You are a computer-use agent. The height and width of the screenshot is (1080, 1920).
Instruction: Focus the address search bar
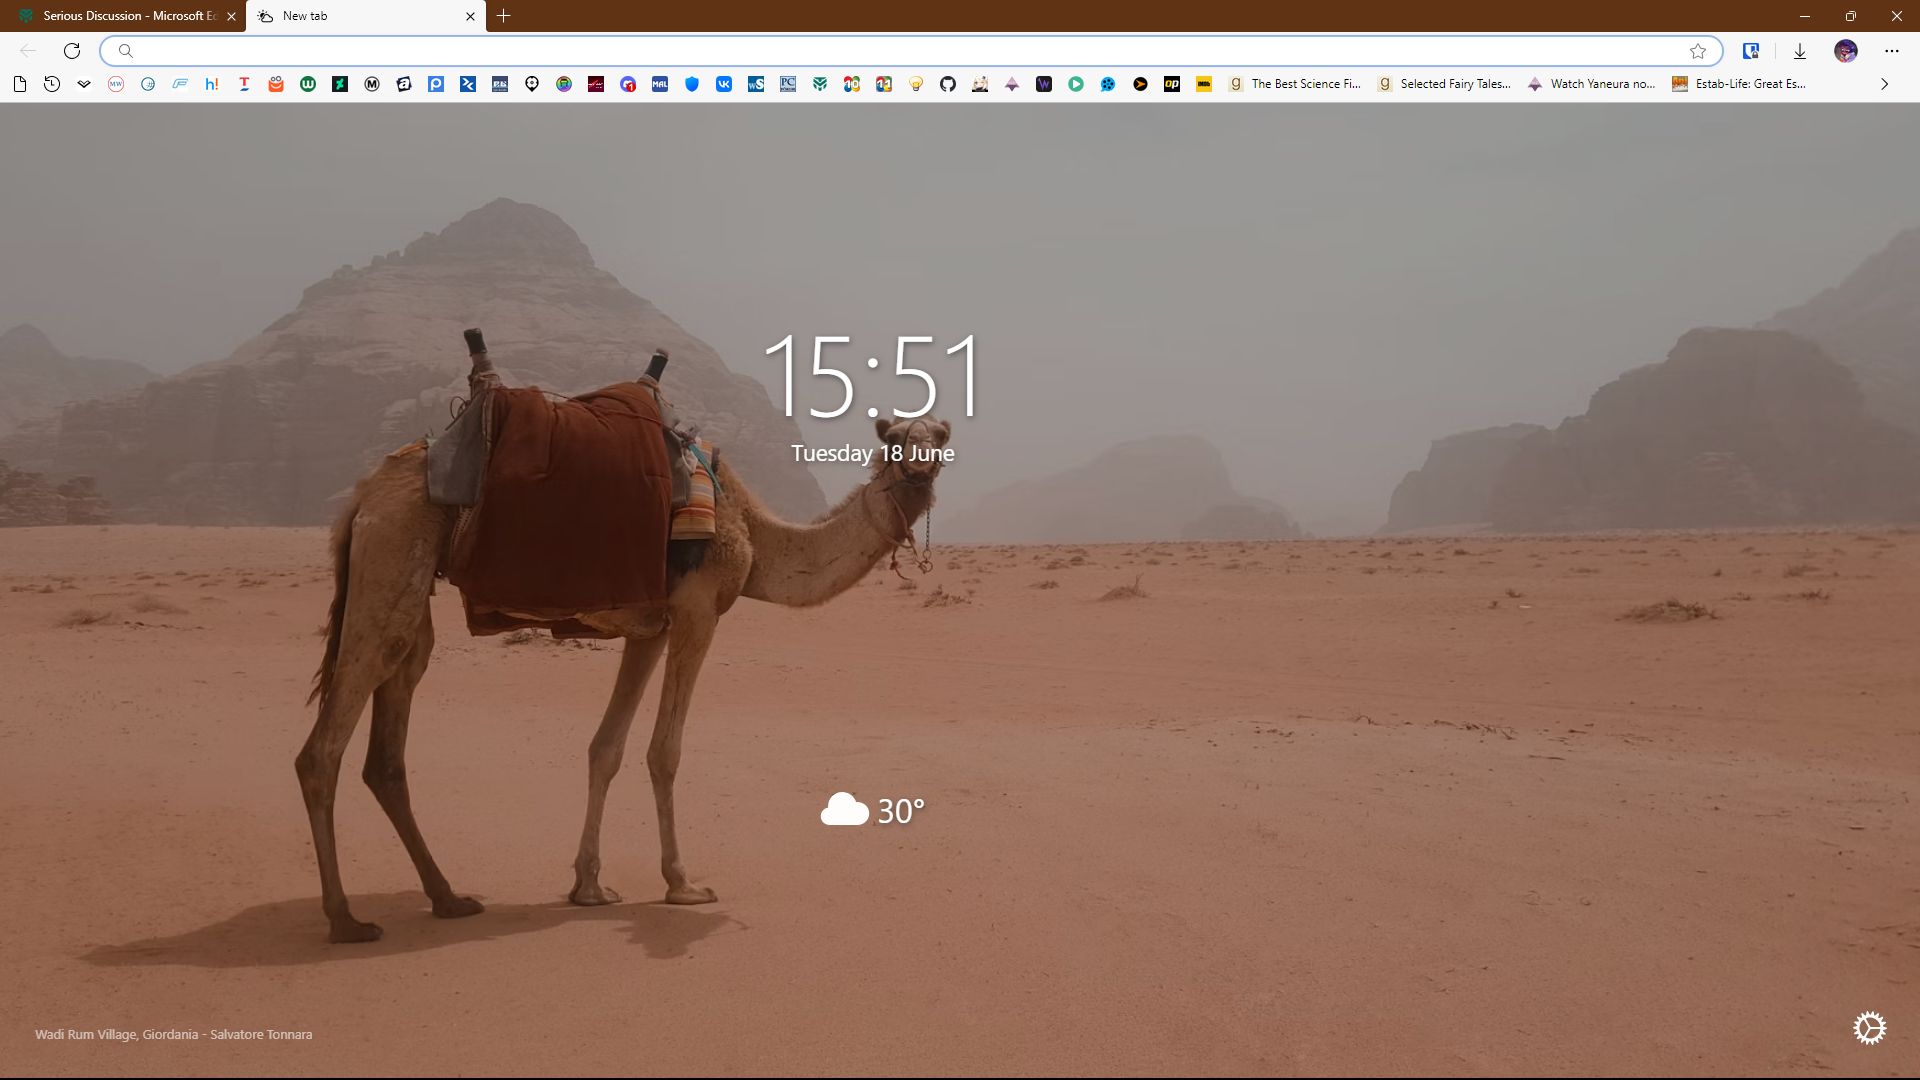[x=900, y=51]
